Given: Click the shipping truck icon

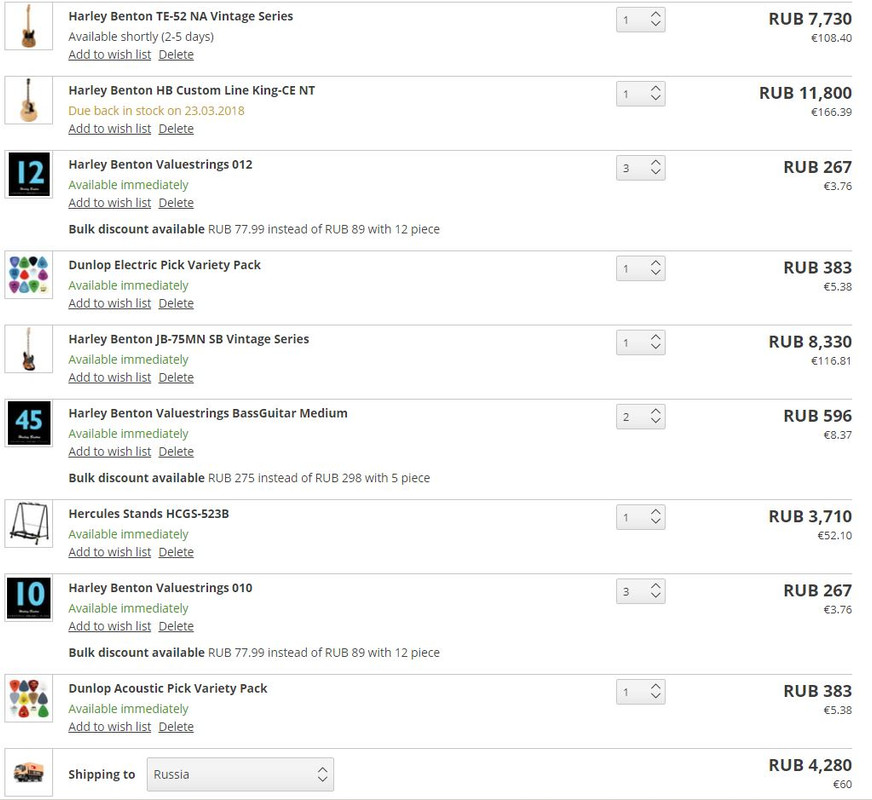Looking at the screenshot, I should [x=28, y=772].
